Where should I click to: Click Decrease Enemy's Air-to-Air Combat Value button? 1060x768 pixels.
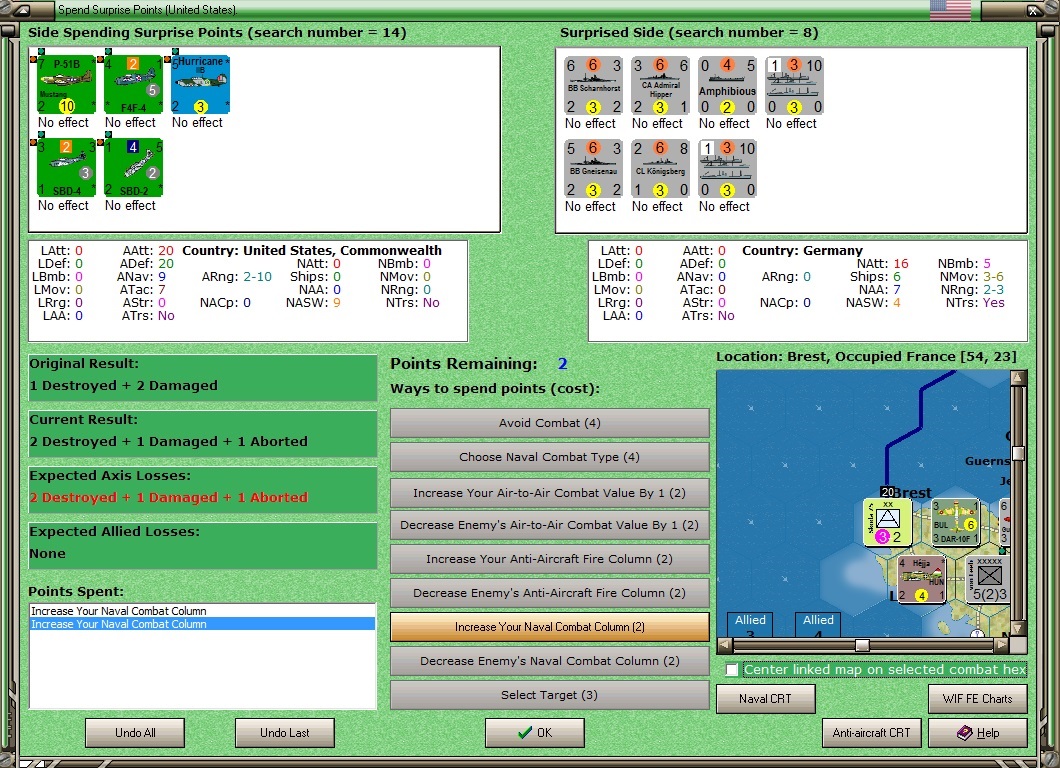(550, 525)
